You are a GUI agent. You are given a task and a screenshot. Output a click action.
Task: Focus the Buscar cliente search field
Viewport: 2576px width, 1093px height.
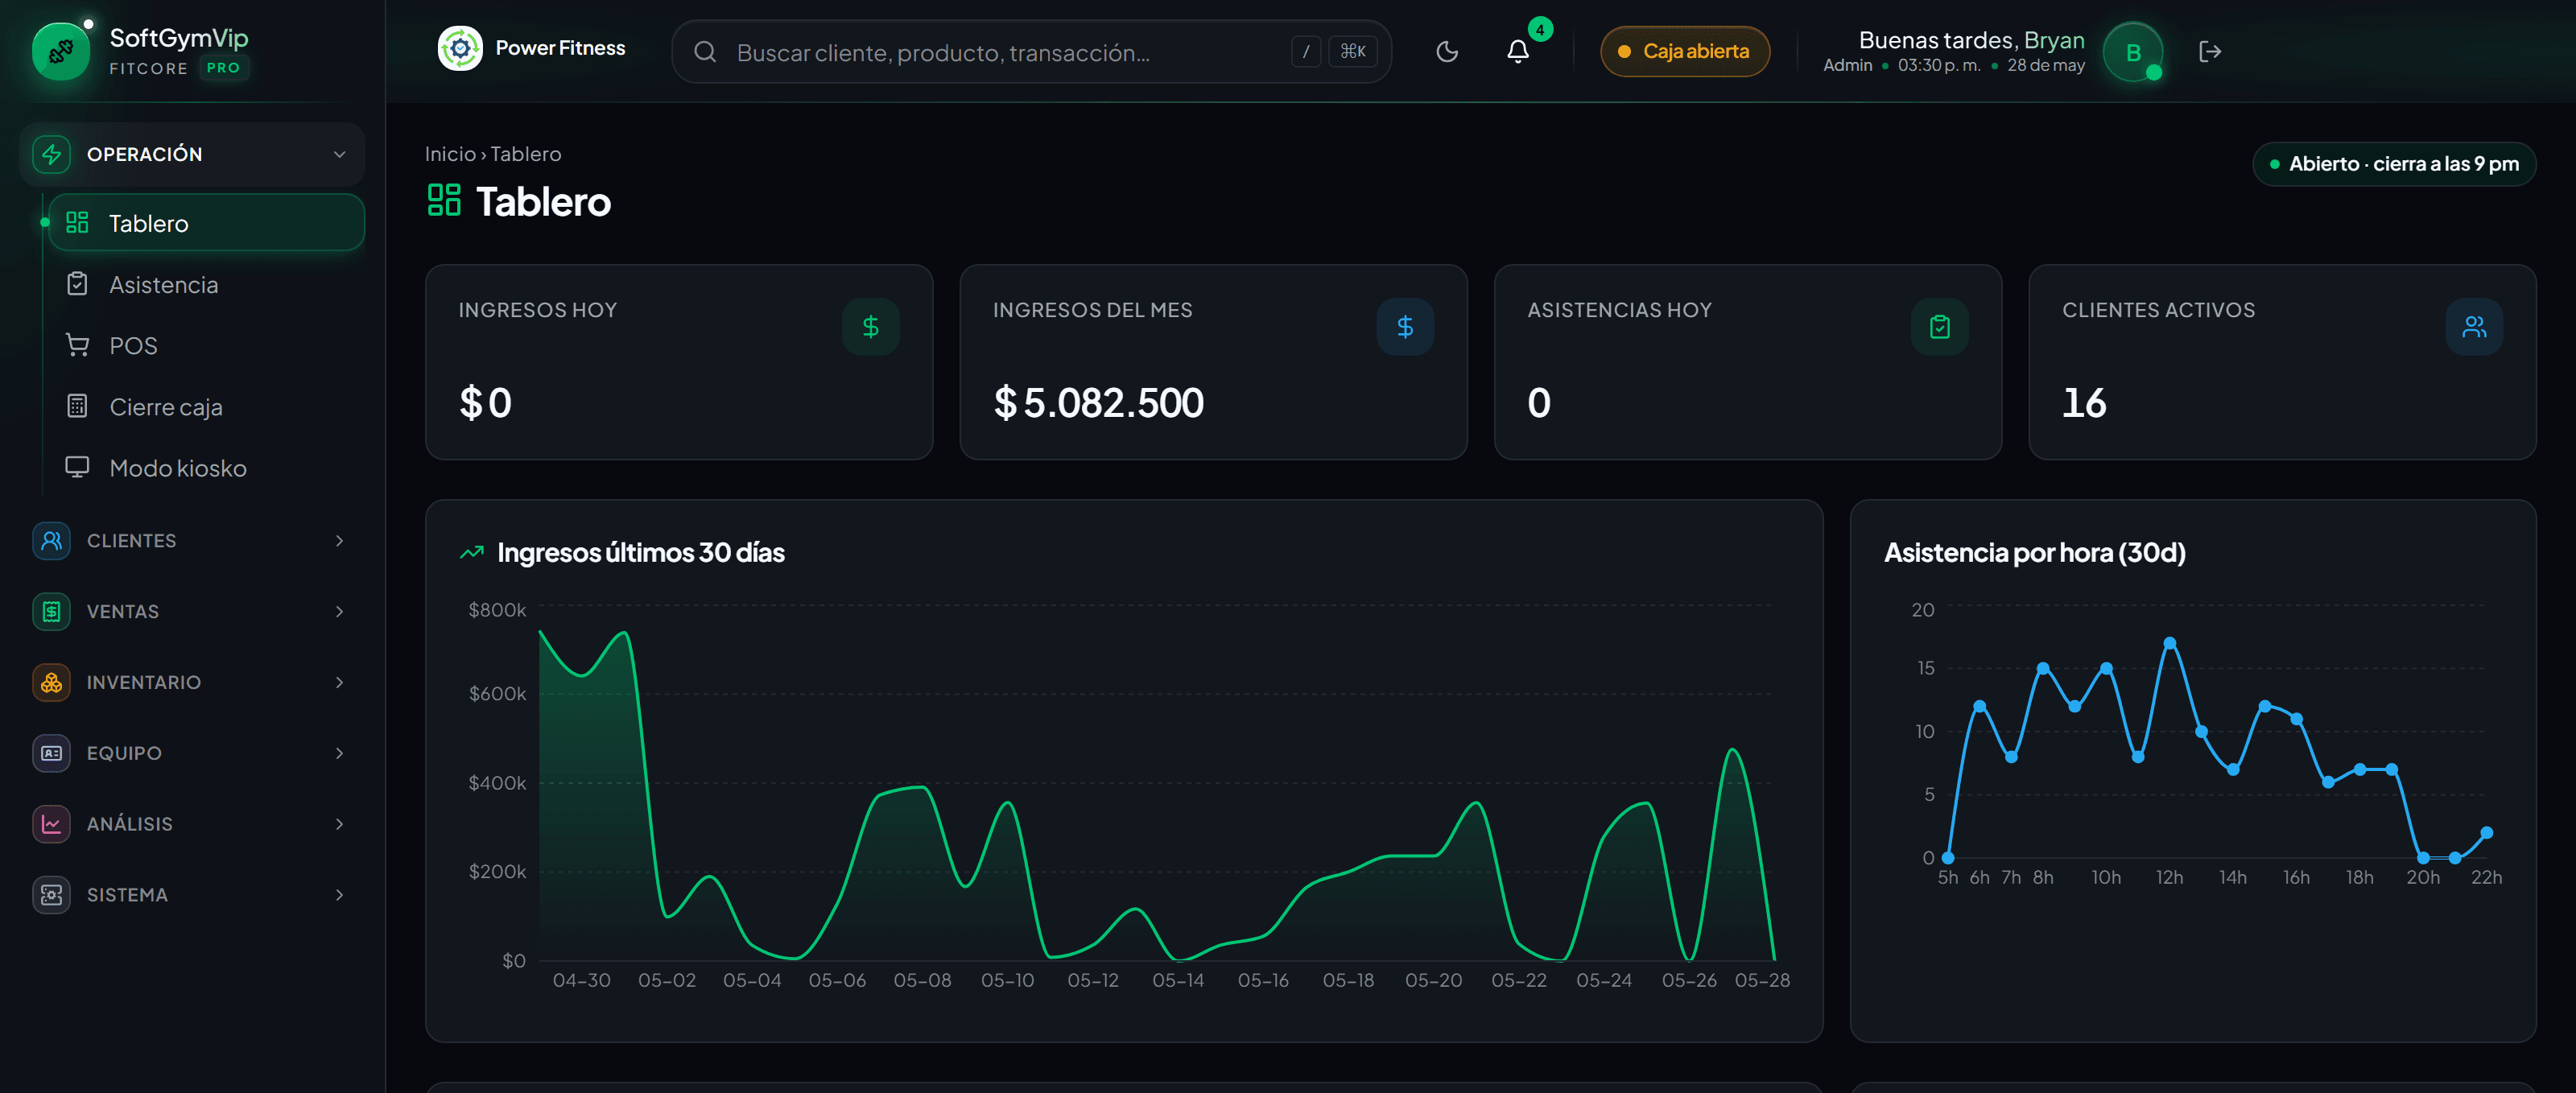[1031, 51]
